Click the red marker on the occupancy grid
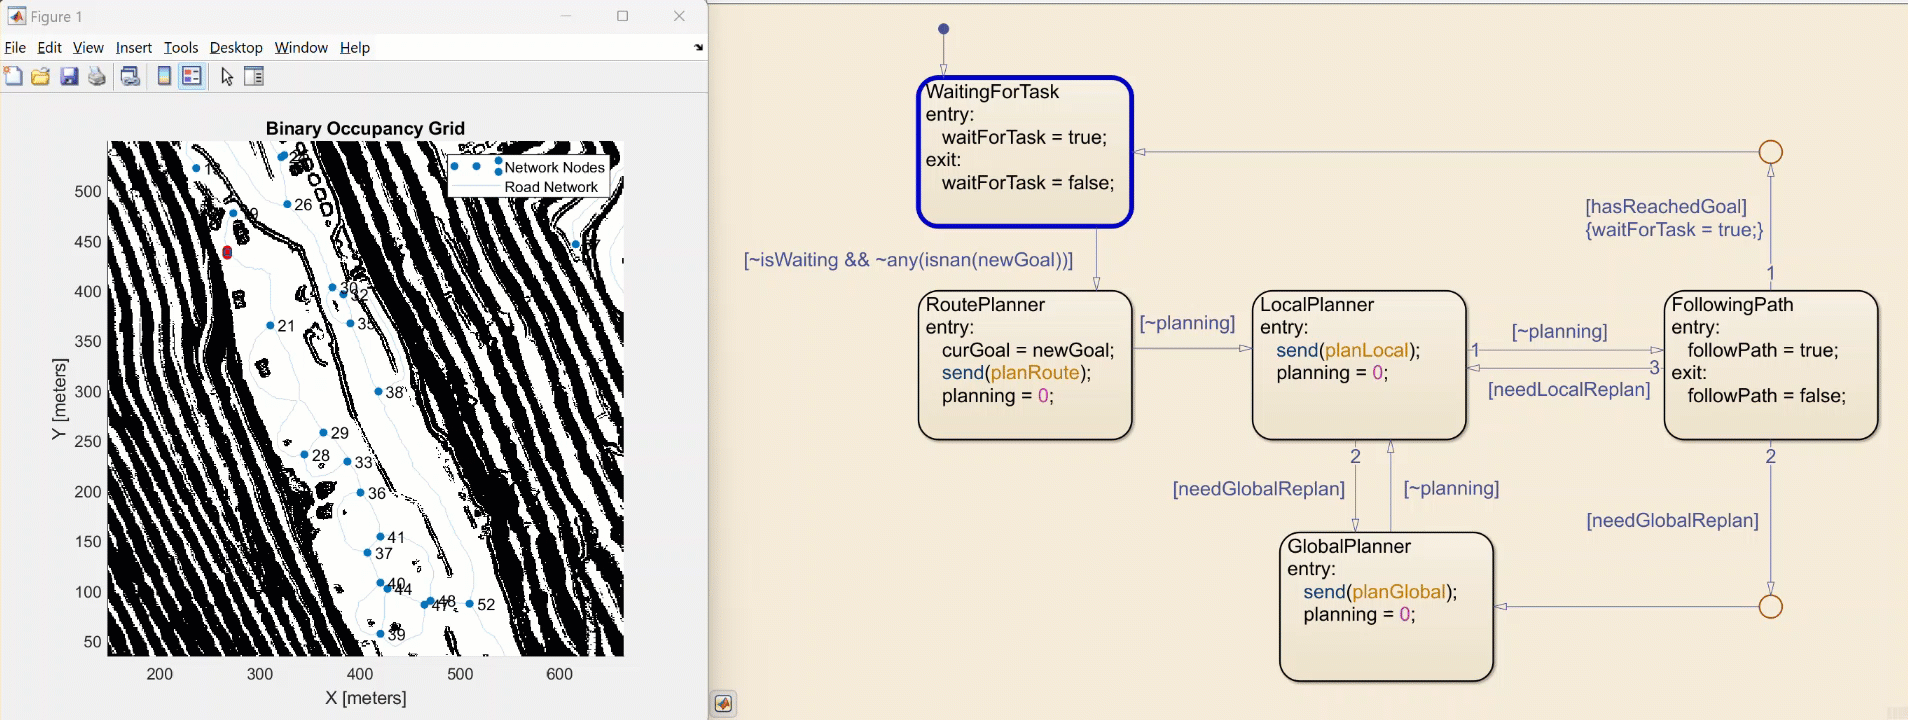This screenshot has height=720, width=1908. [227, 253]
